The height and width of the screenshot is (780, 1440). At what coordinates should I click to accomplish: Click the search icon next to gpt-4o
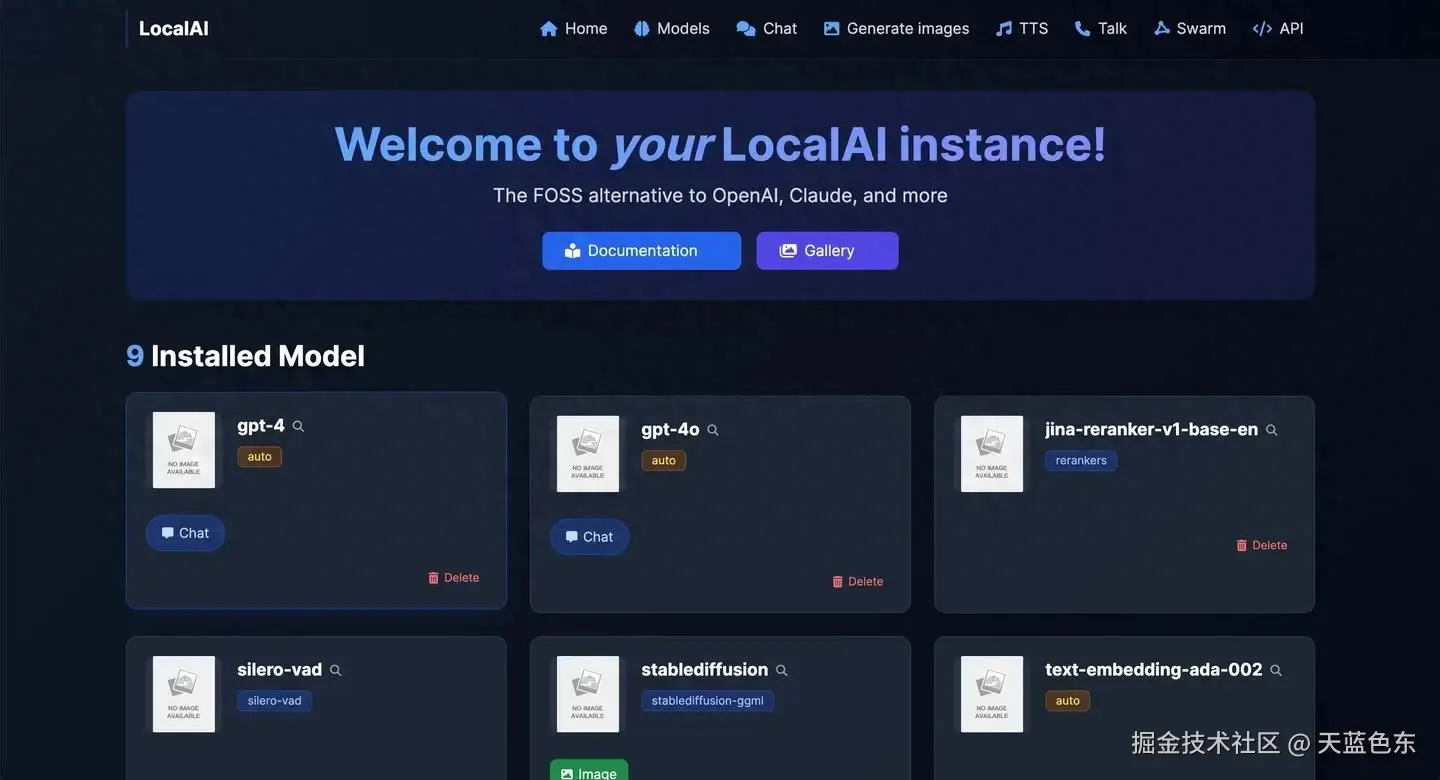(x=713, y=430)
